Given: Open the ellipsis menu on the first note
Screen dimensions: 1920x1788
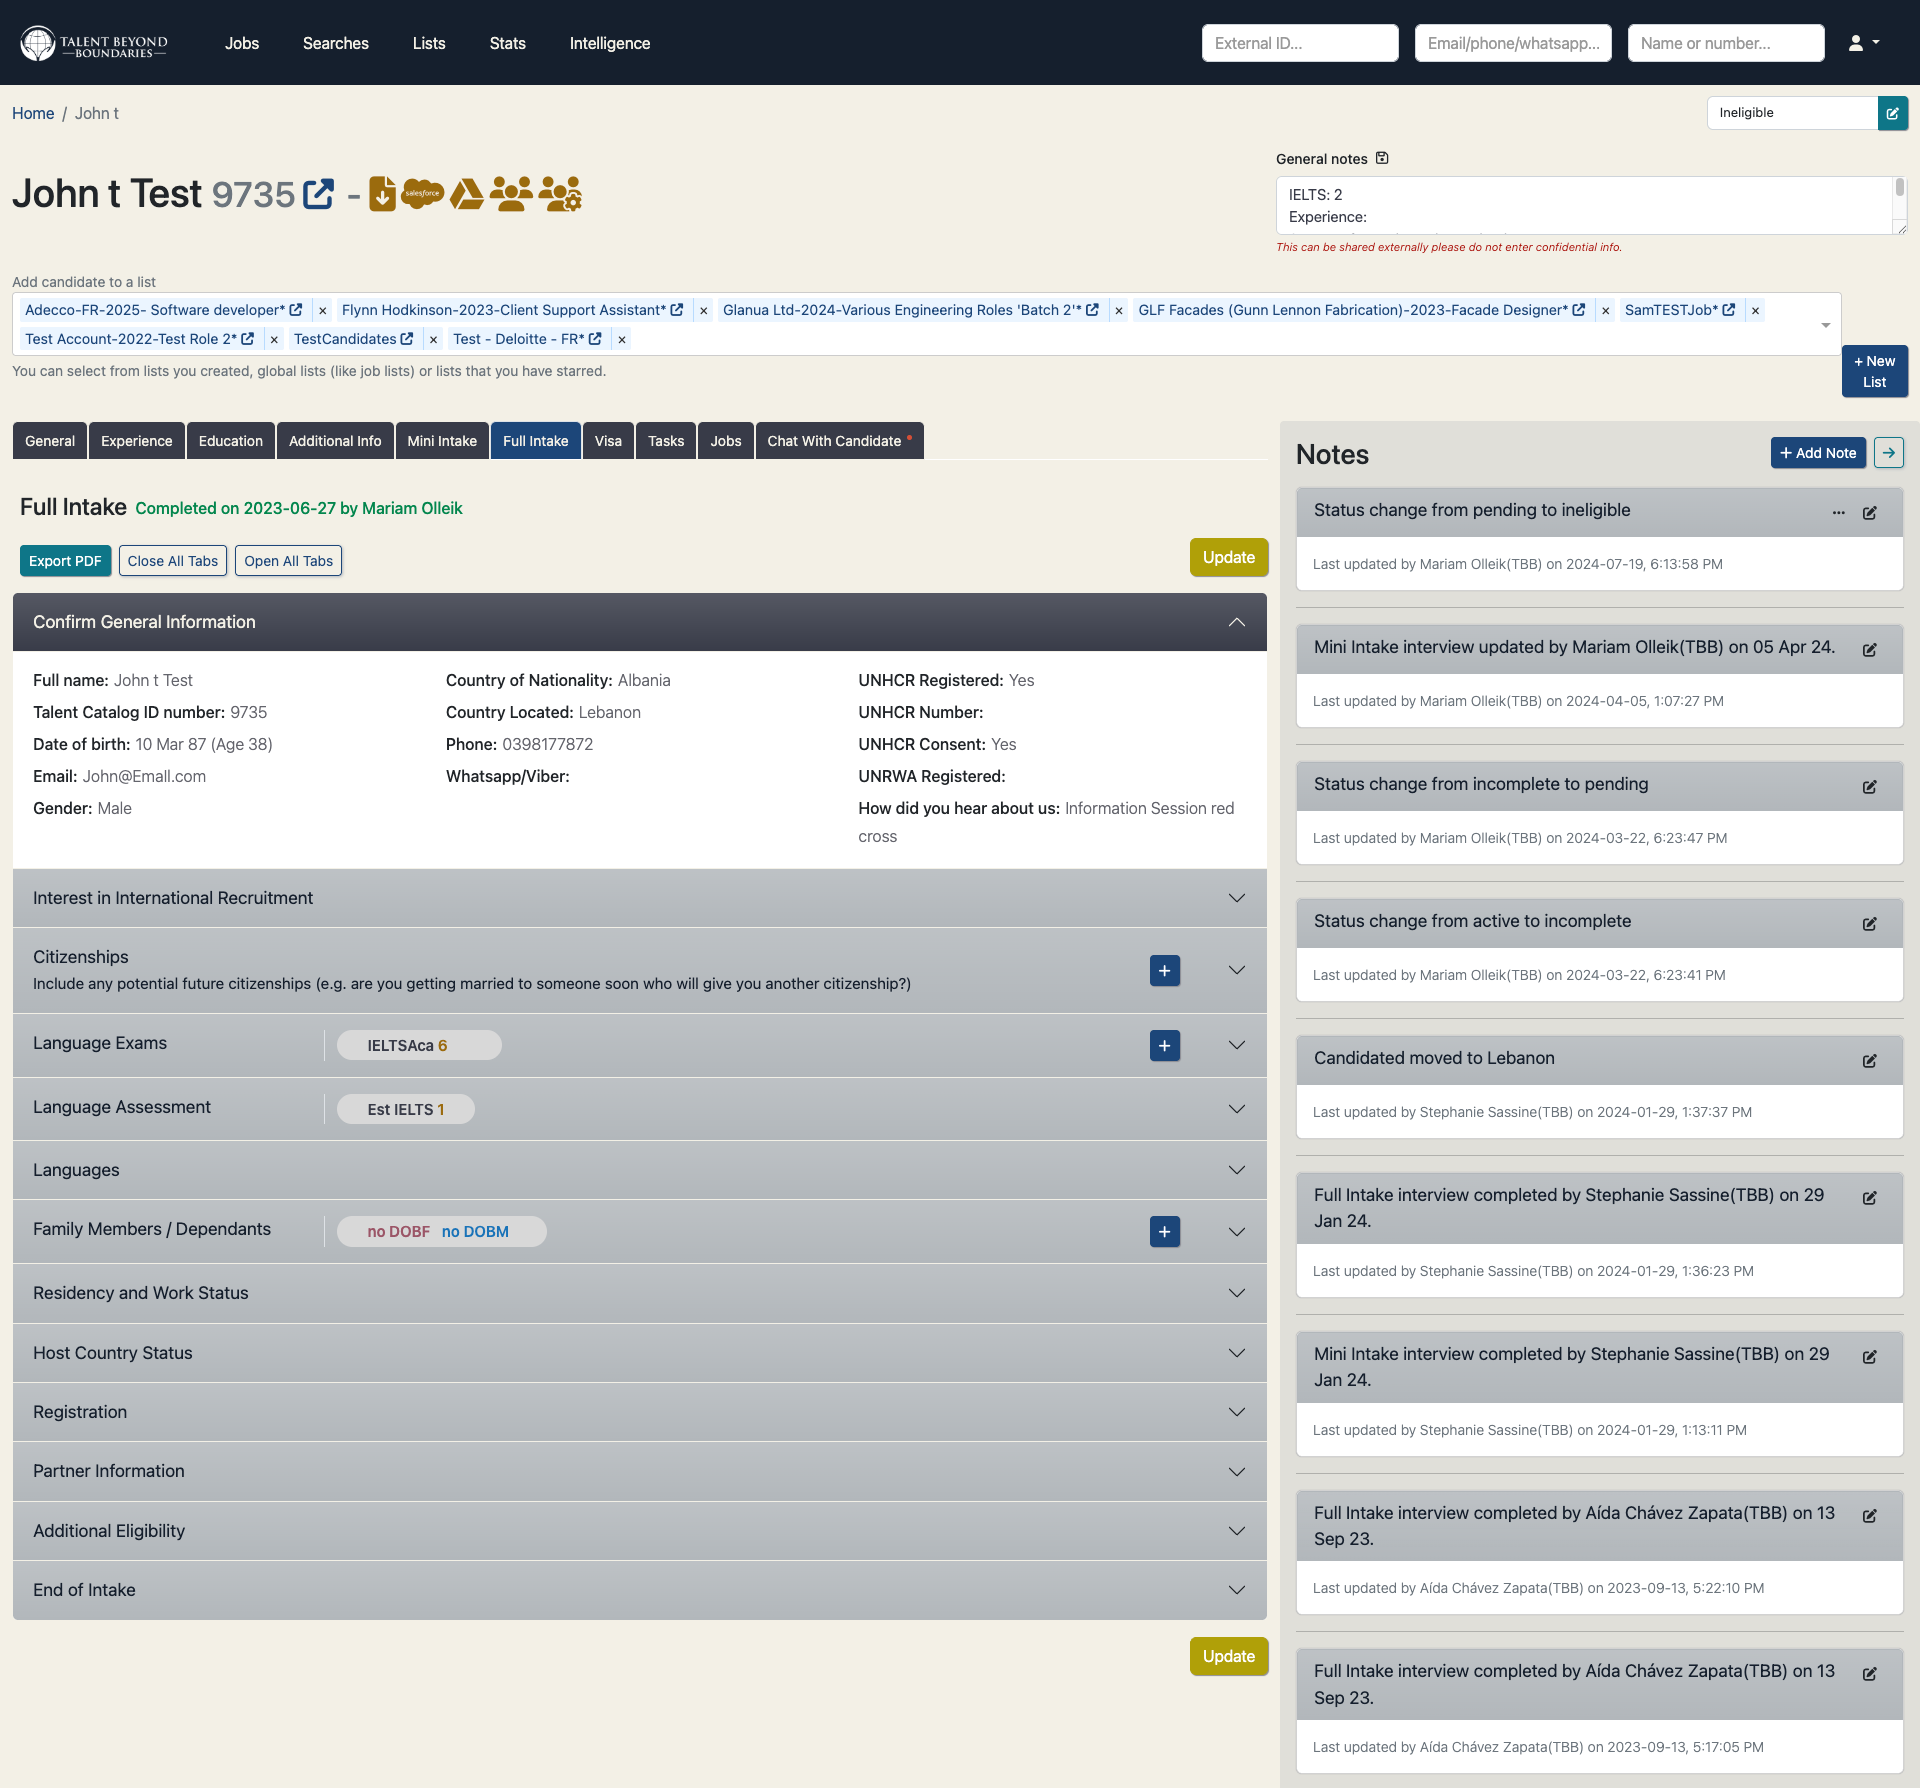Looking at the screenshot, I should coord(1839,513).
